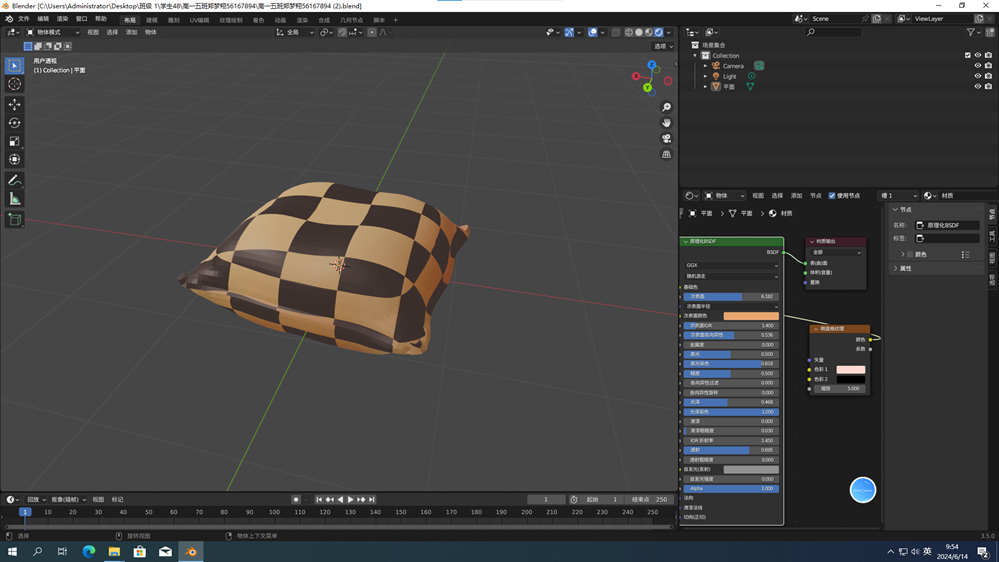Click the pan view hand icon
Screen dimensions: 999x562
point(666,123)
